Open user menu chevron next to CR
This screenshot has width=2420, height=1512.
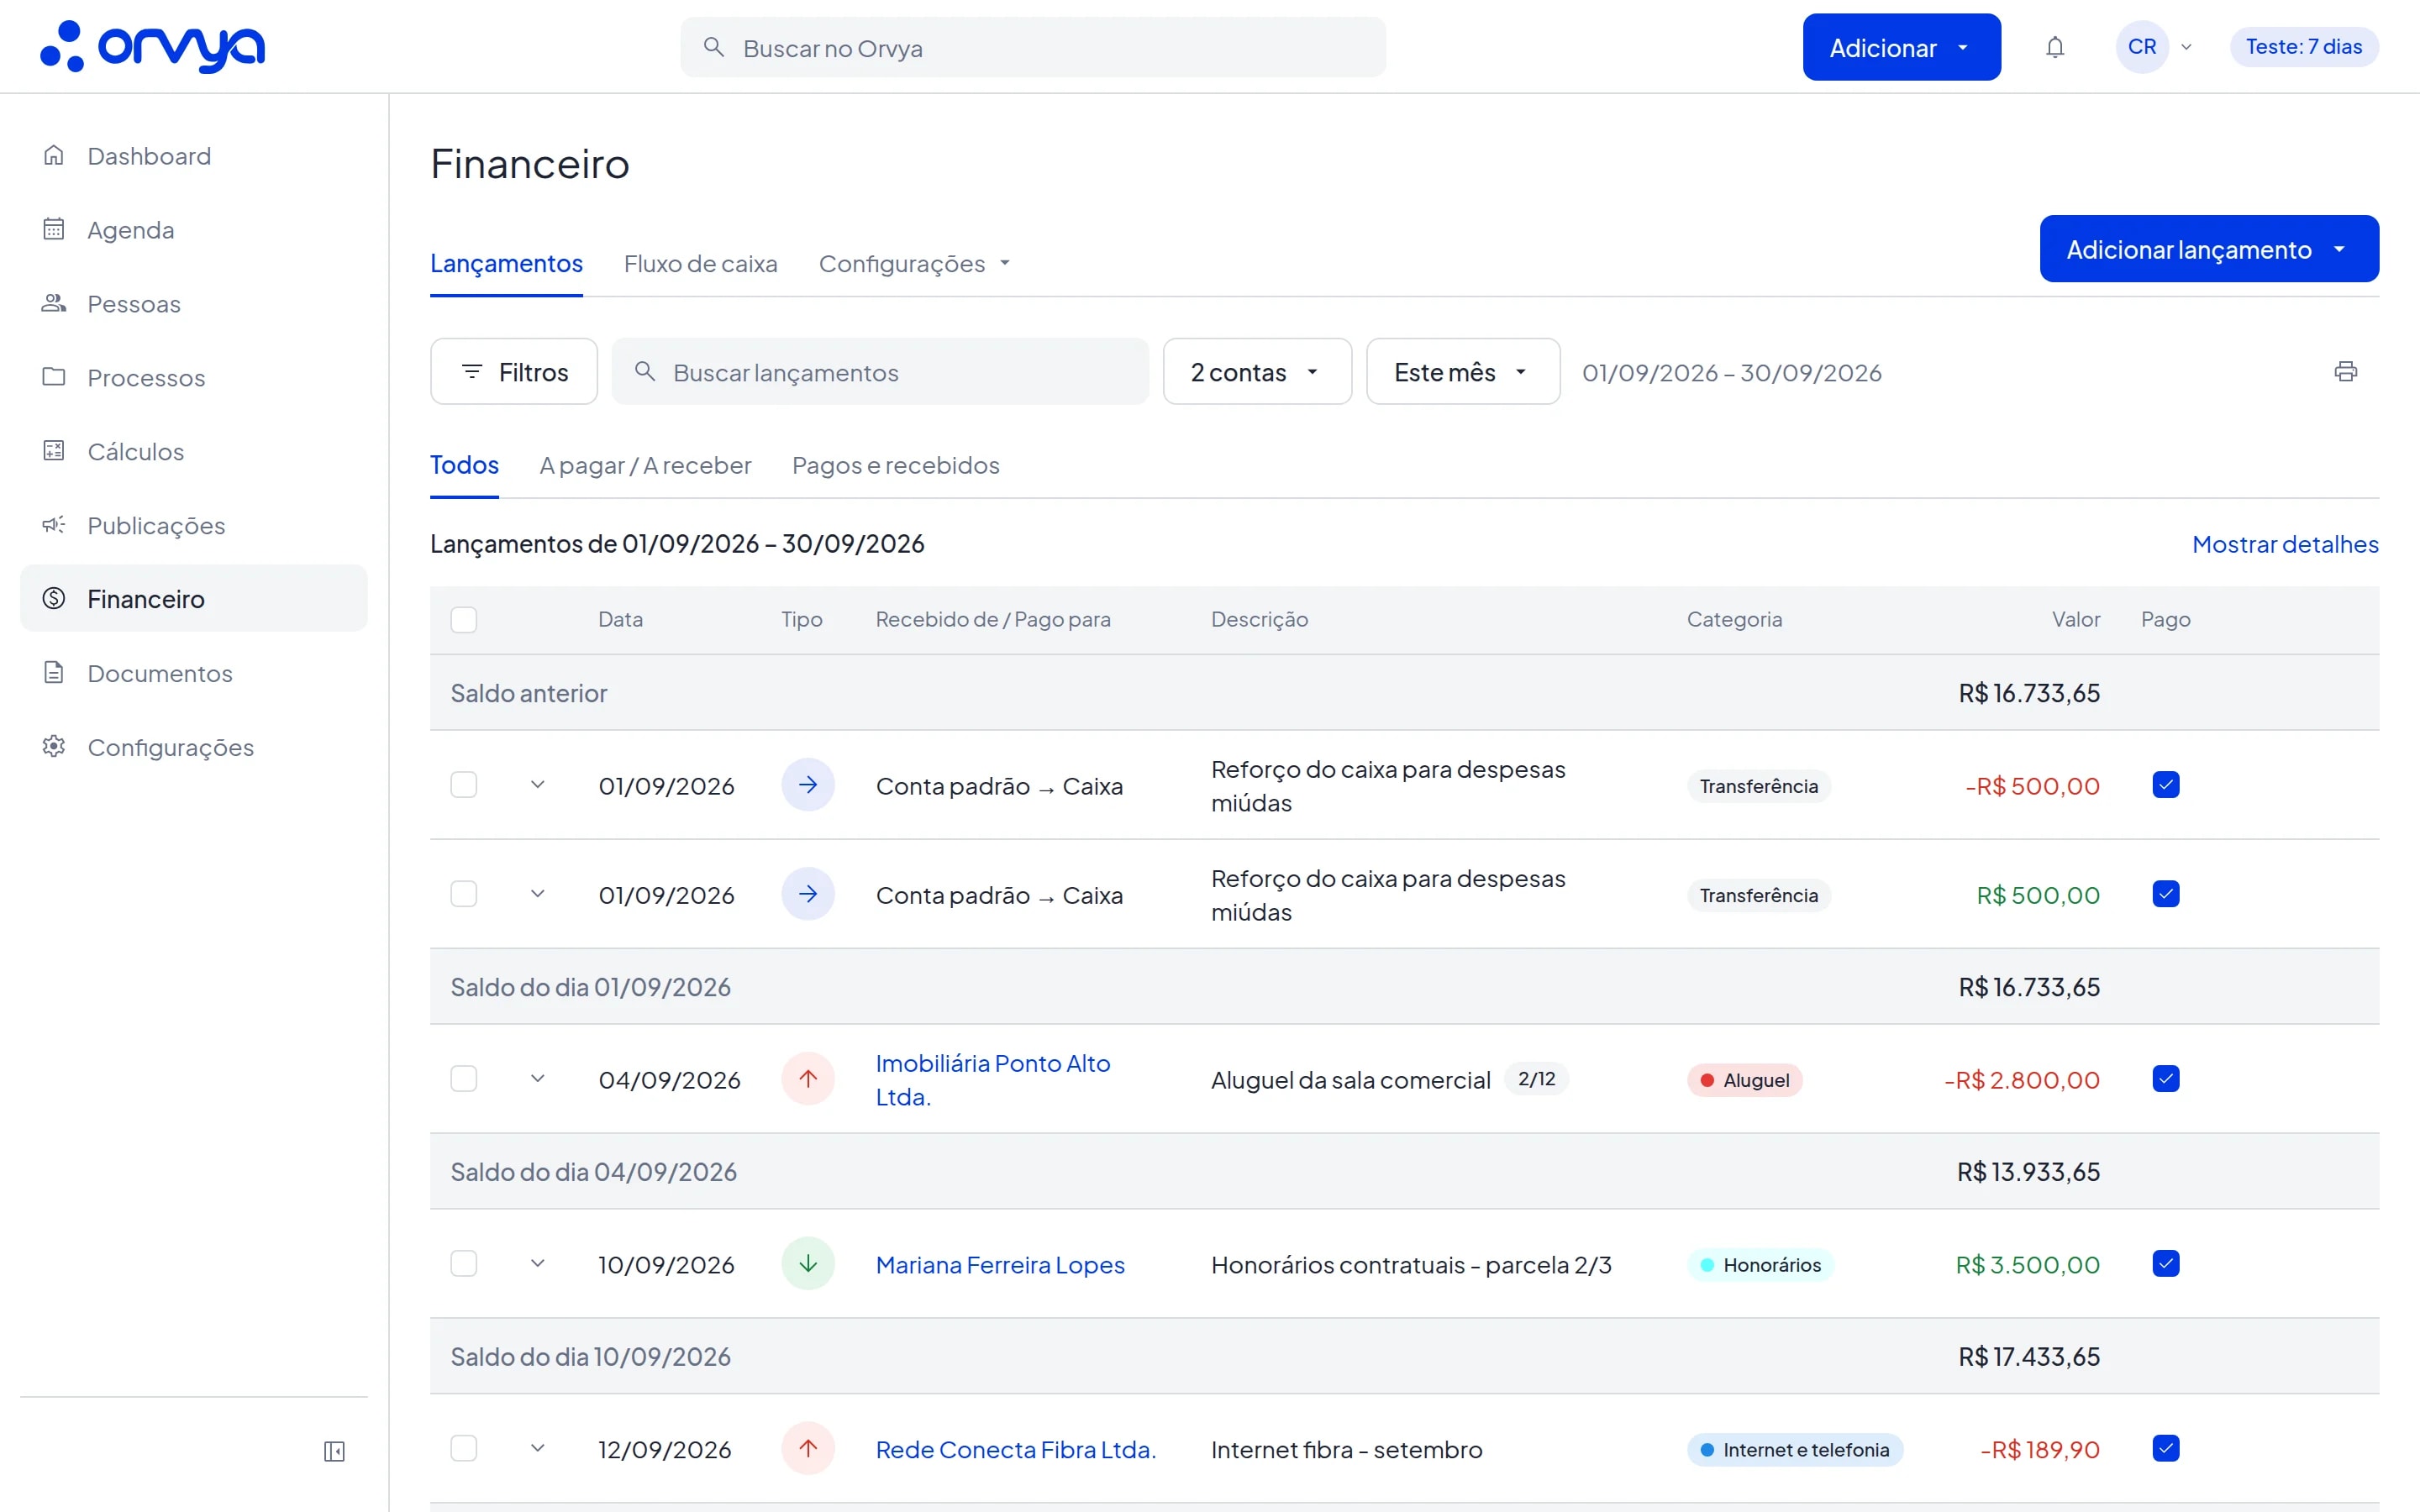pyautogui.click(x=2186, y=47)
